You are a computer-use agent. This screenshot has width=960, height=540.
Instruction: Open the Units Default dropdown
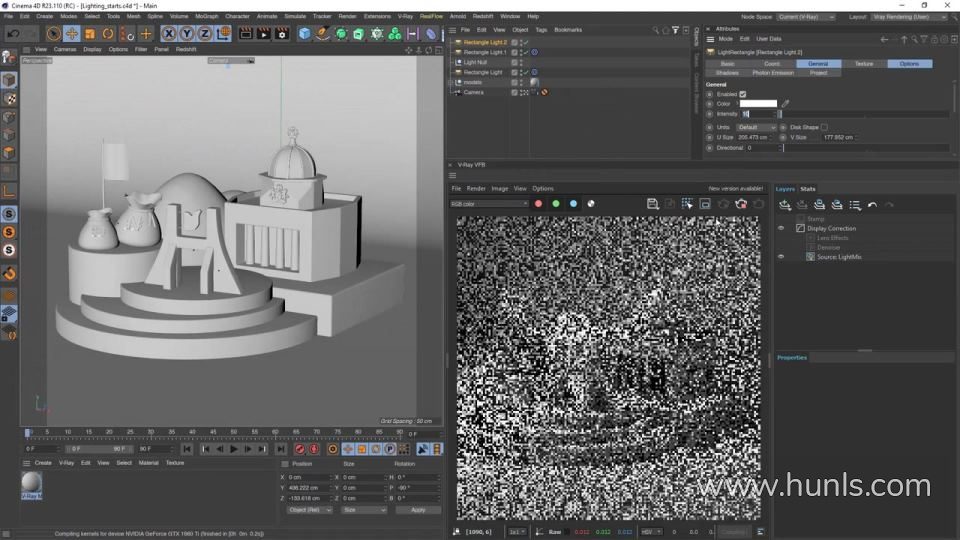(x=756, y=127)
